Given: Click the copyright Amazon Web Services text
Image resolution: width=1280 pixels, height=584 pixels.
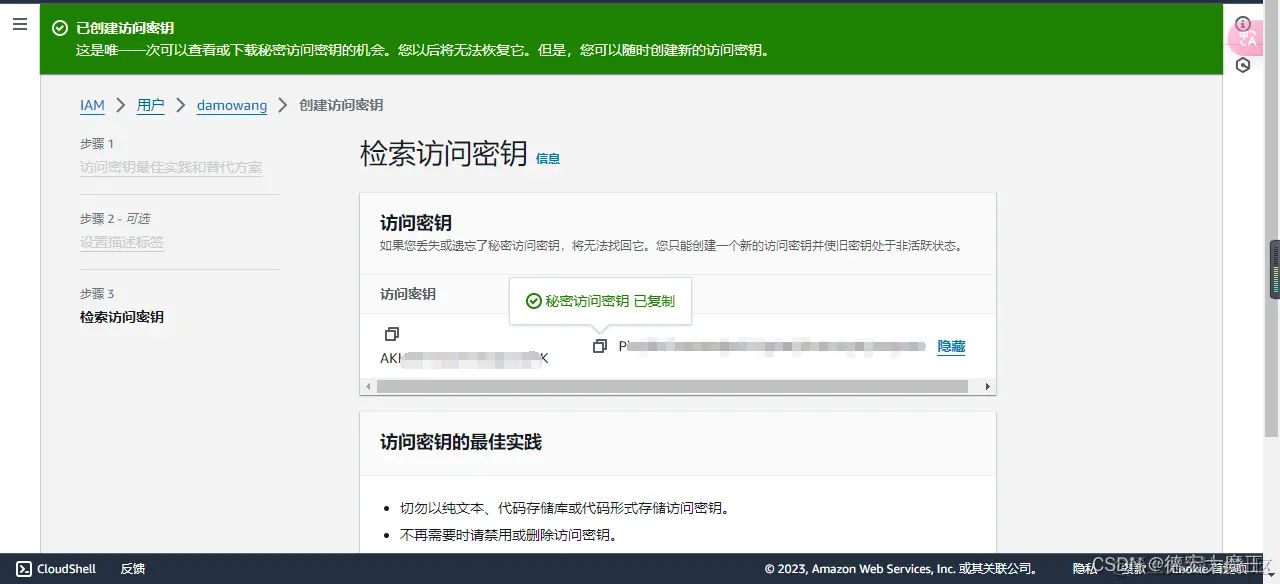Looking at the screenshot, I should click(900, 569).
